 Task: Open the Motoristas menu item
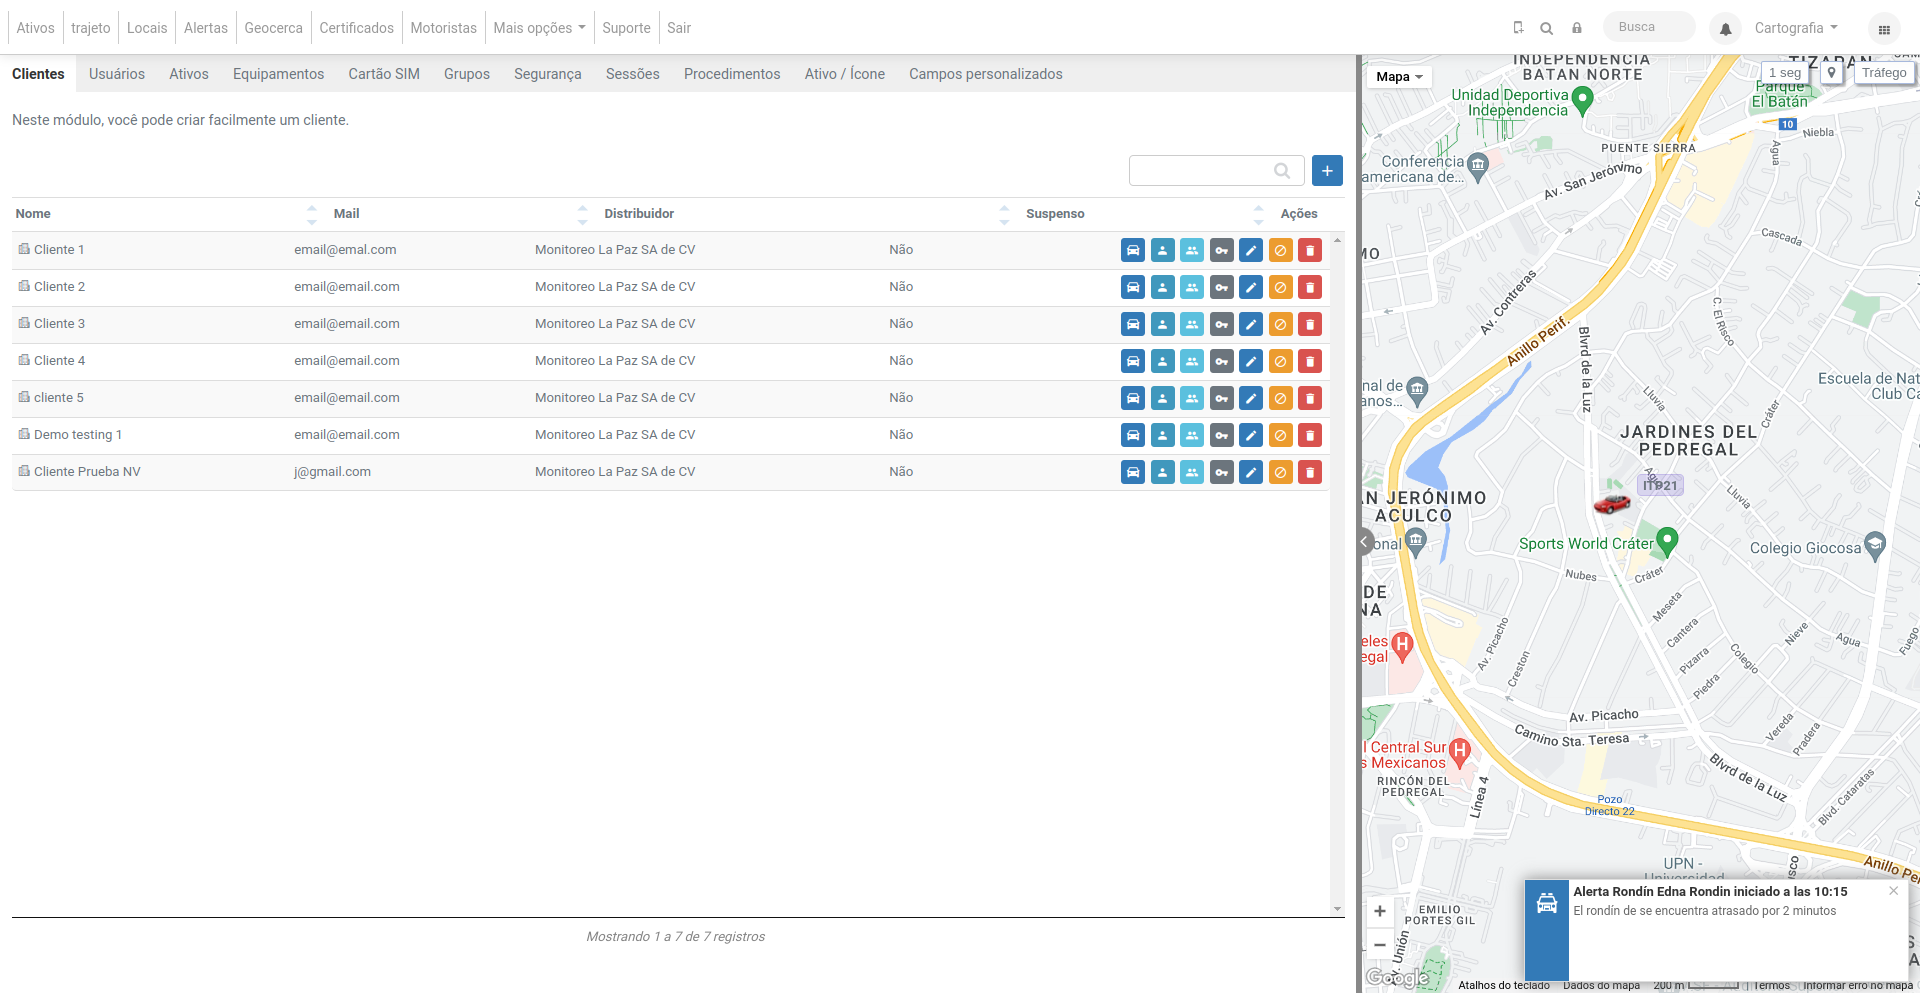point(443,28)
